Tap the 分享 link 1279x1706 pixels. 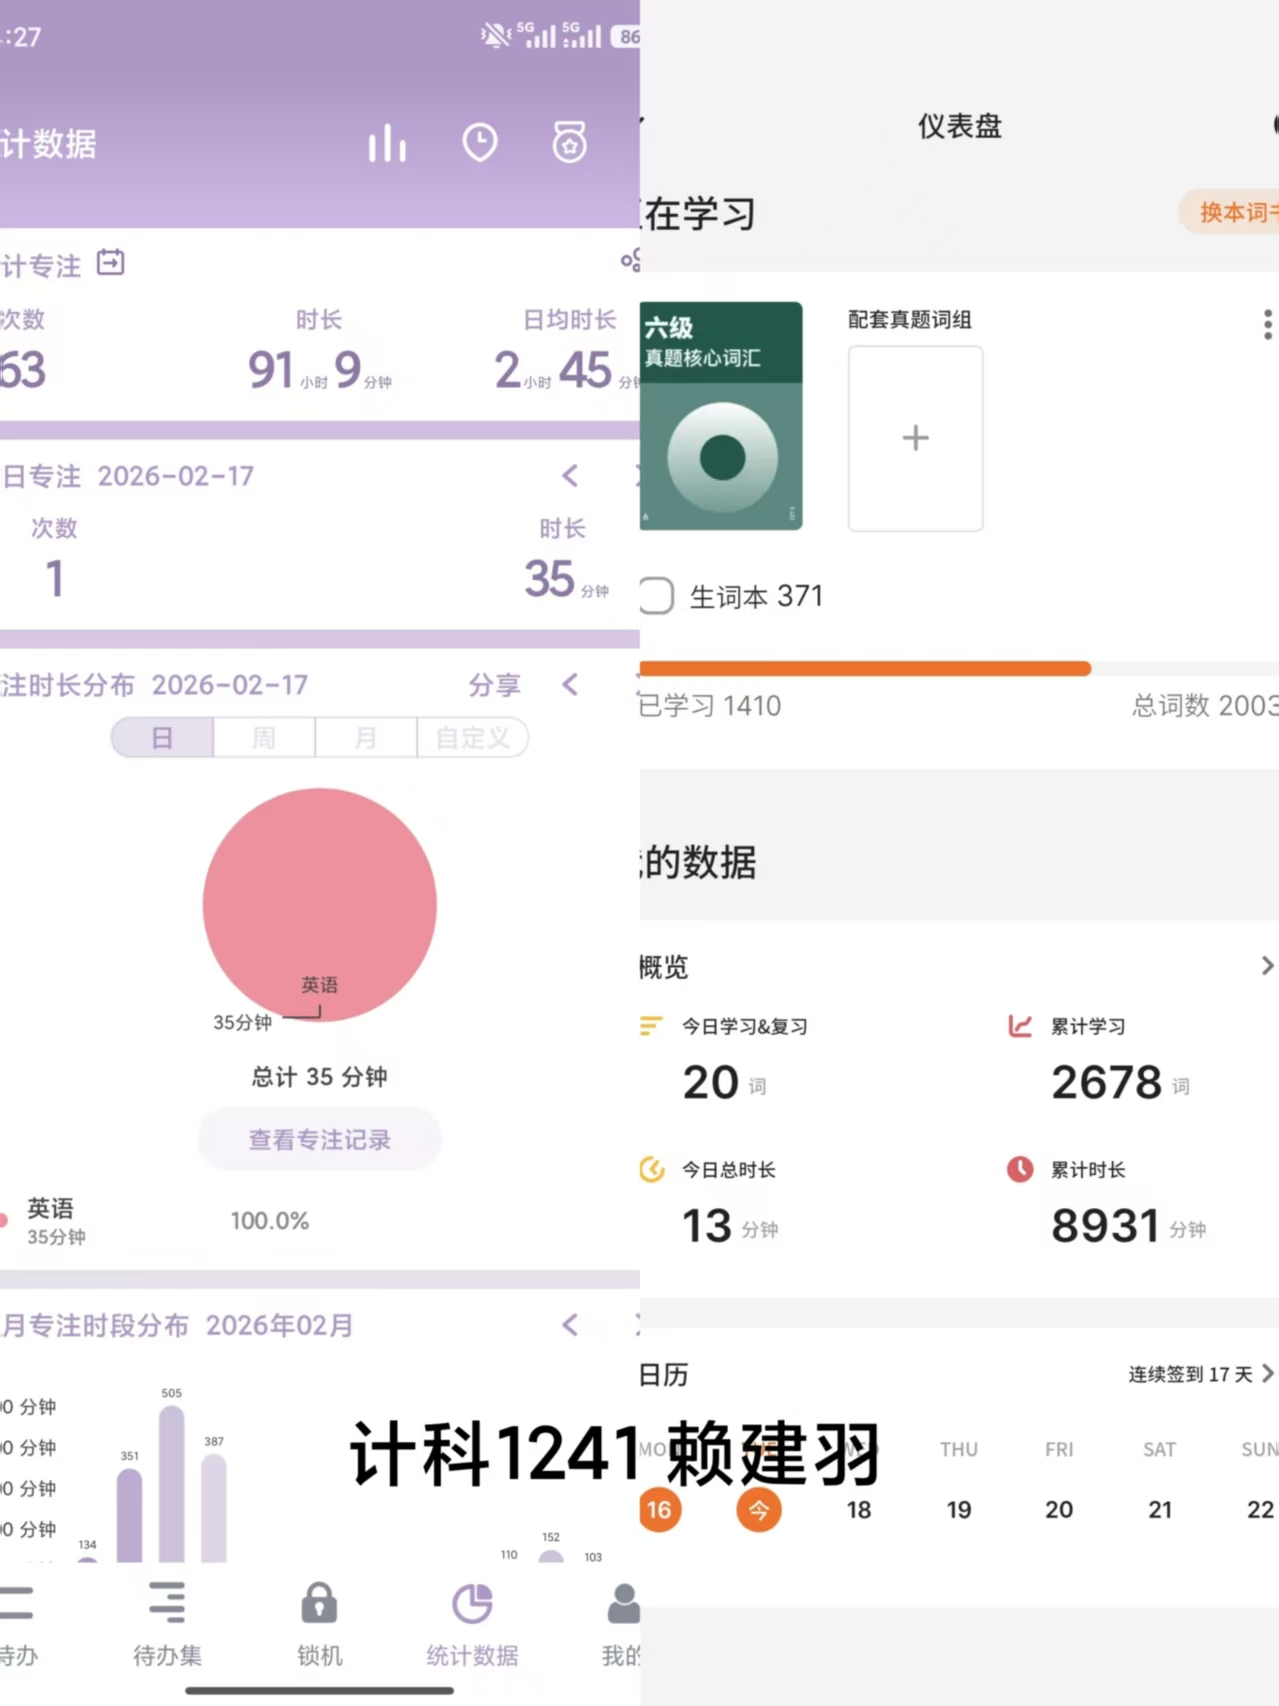pyautogui.click(x=494, y=685)
